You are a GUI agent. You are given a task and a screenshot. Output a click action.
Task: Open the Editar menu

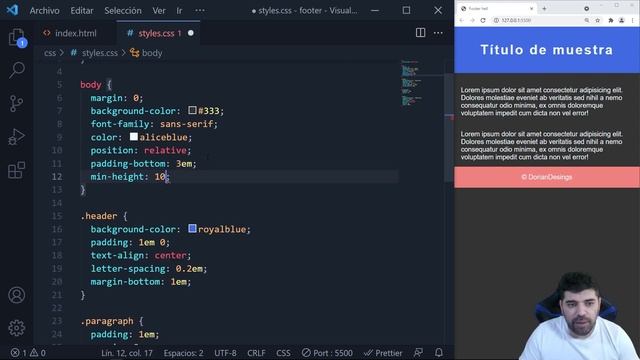(x=82, y=10)
